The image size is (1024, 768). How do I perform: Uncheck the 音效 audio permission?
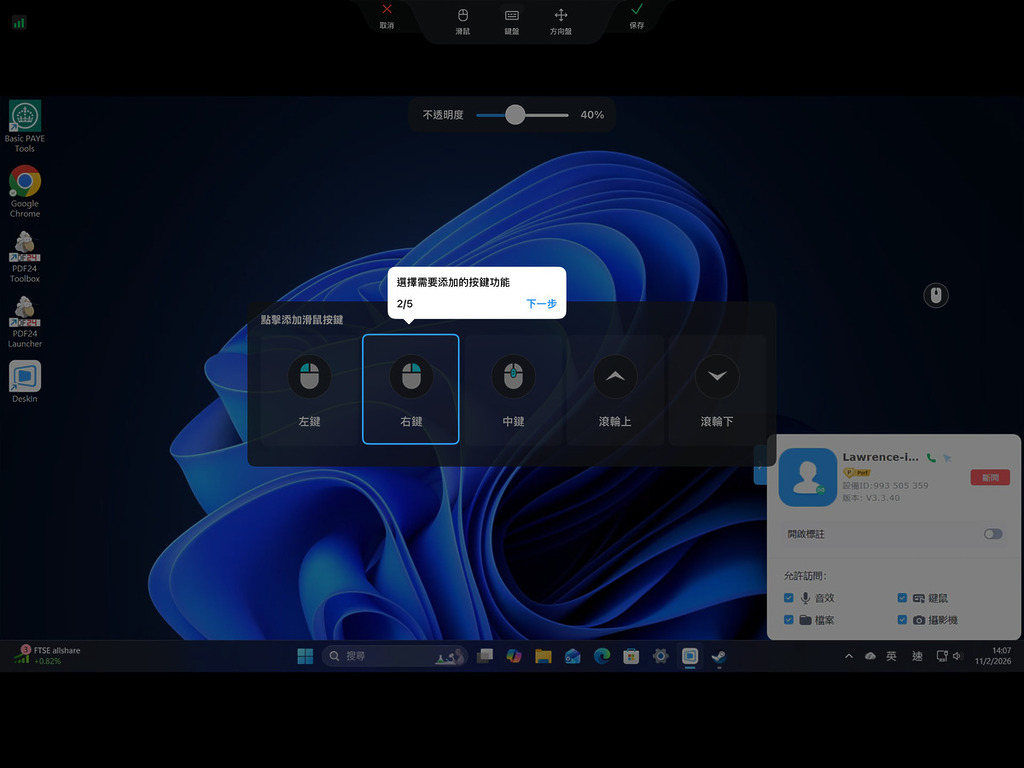coord(790,597)
